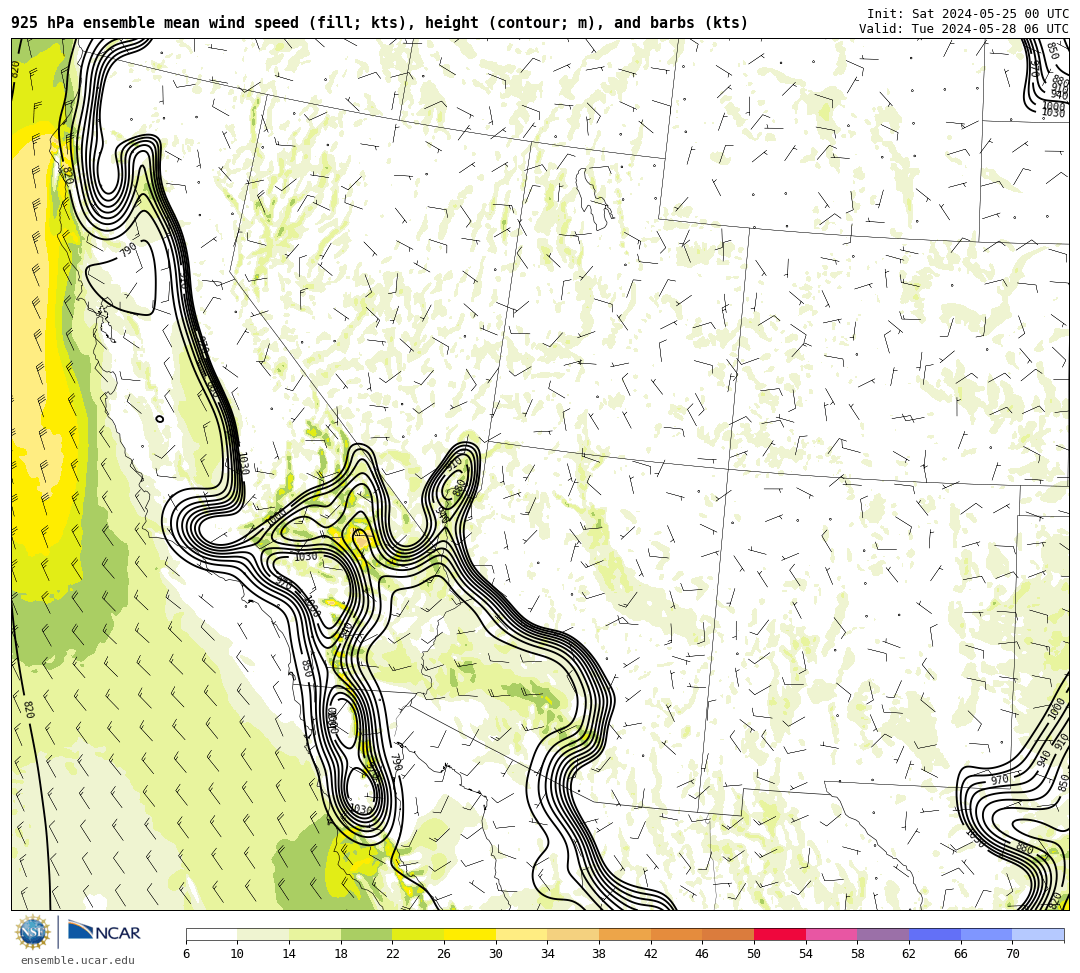Select the 925 hPa ensemble mean chart title

(x=380, y=23)
